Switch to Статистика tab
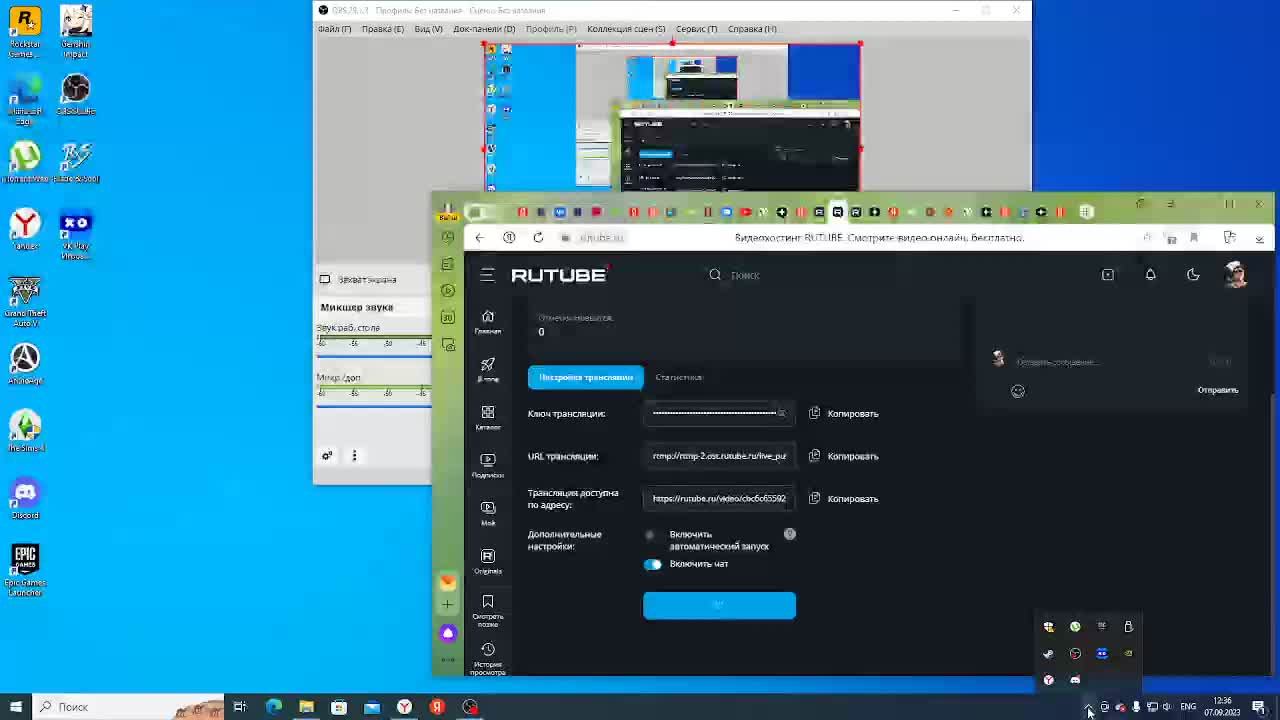 pyautogui.click(x=679, y=377)
